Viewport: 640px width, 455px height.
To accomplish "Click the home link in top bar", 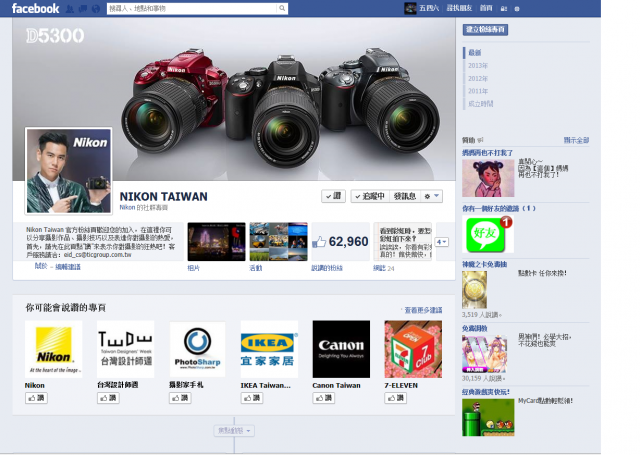I will point(486,8).
